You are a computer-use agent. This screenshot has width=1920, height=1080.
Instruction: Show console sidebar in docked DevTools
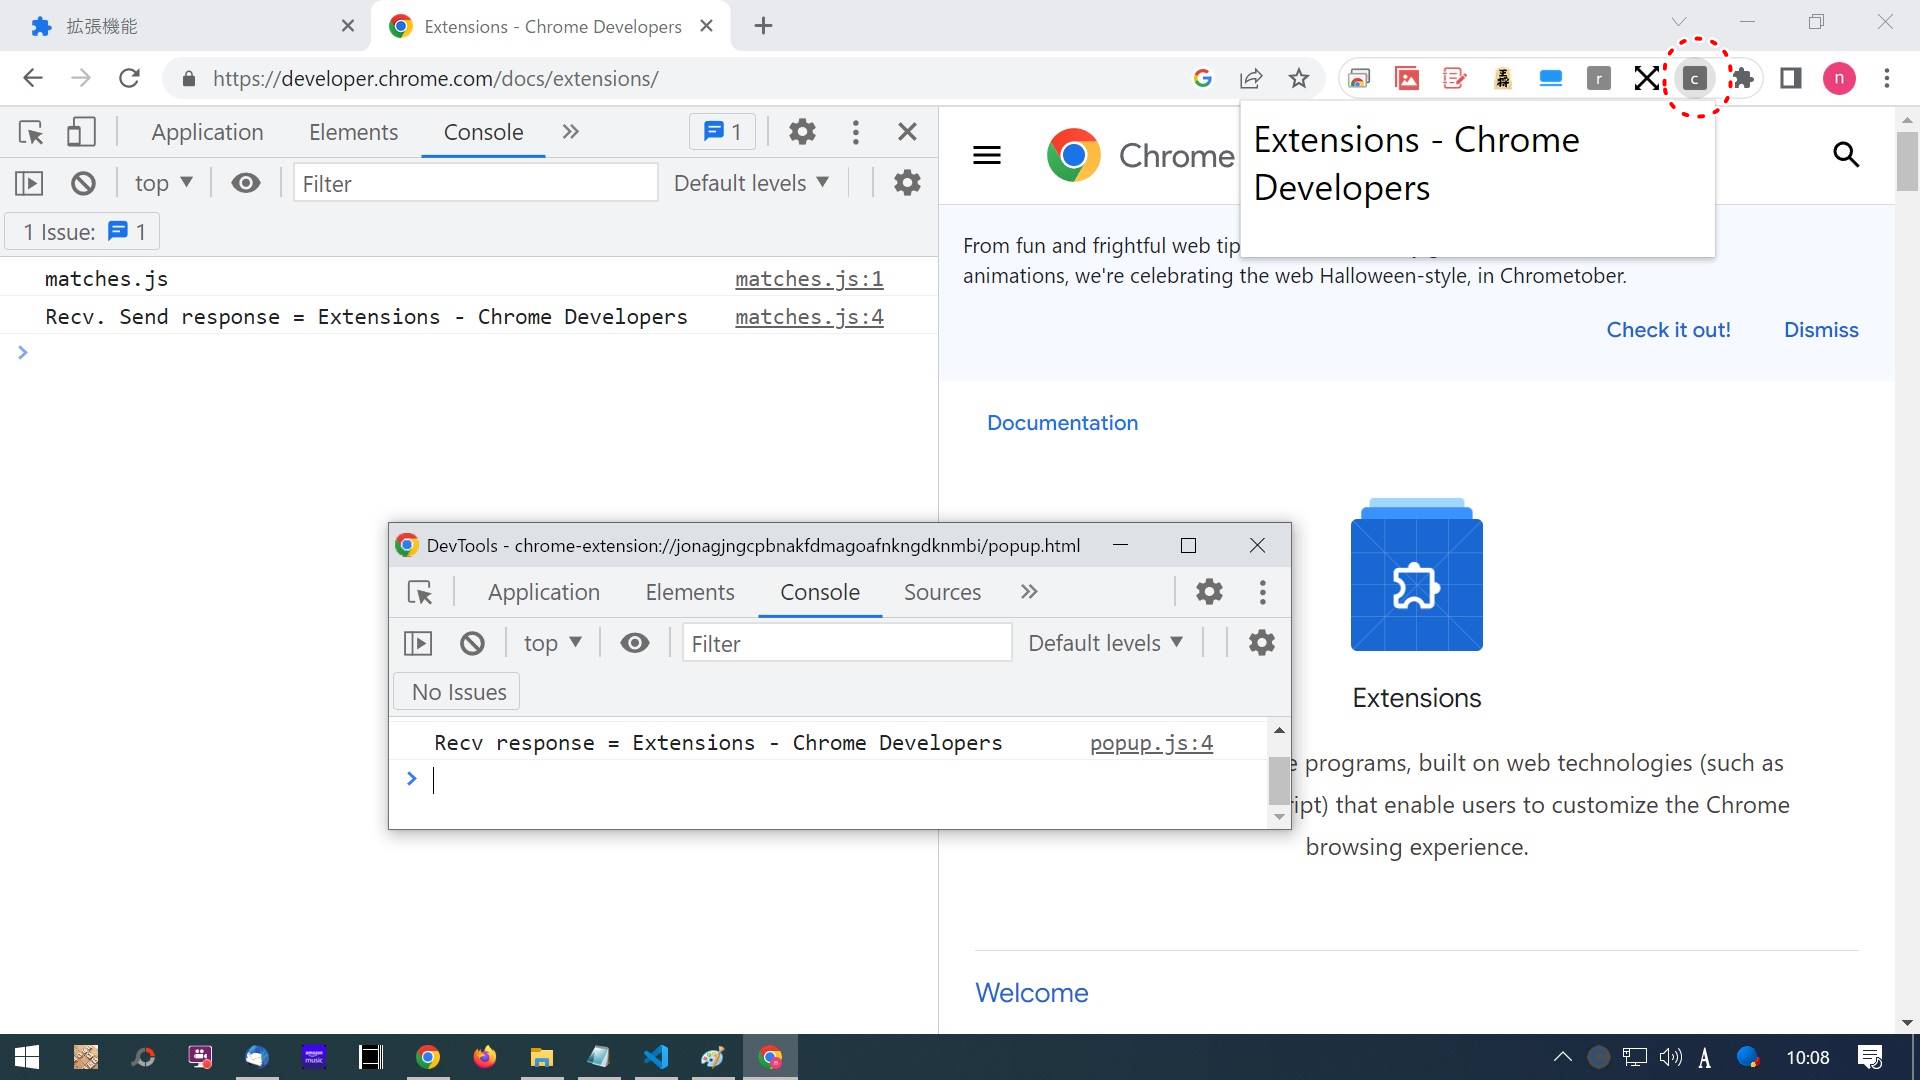point(29,183)
